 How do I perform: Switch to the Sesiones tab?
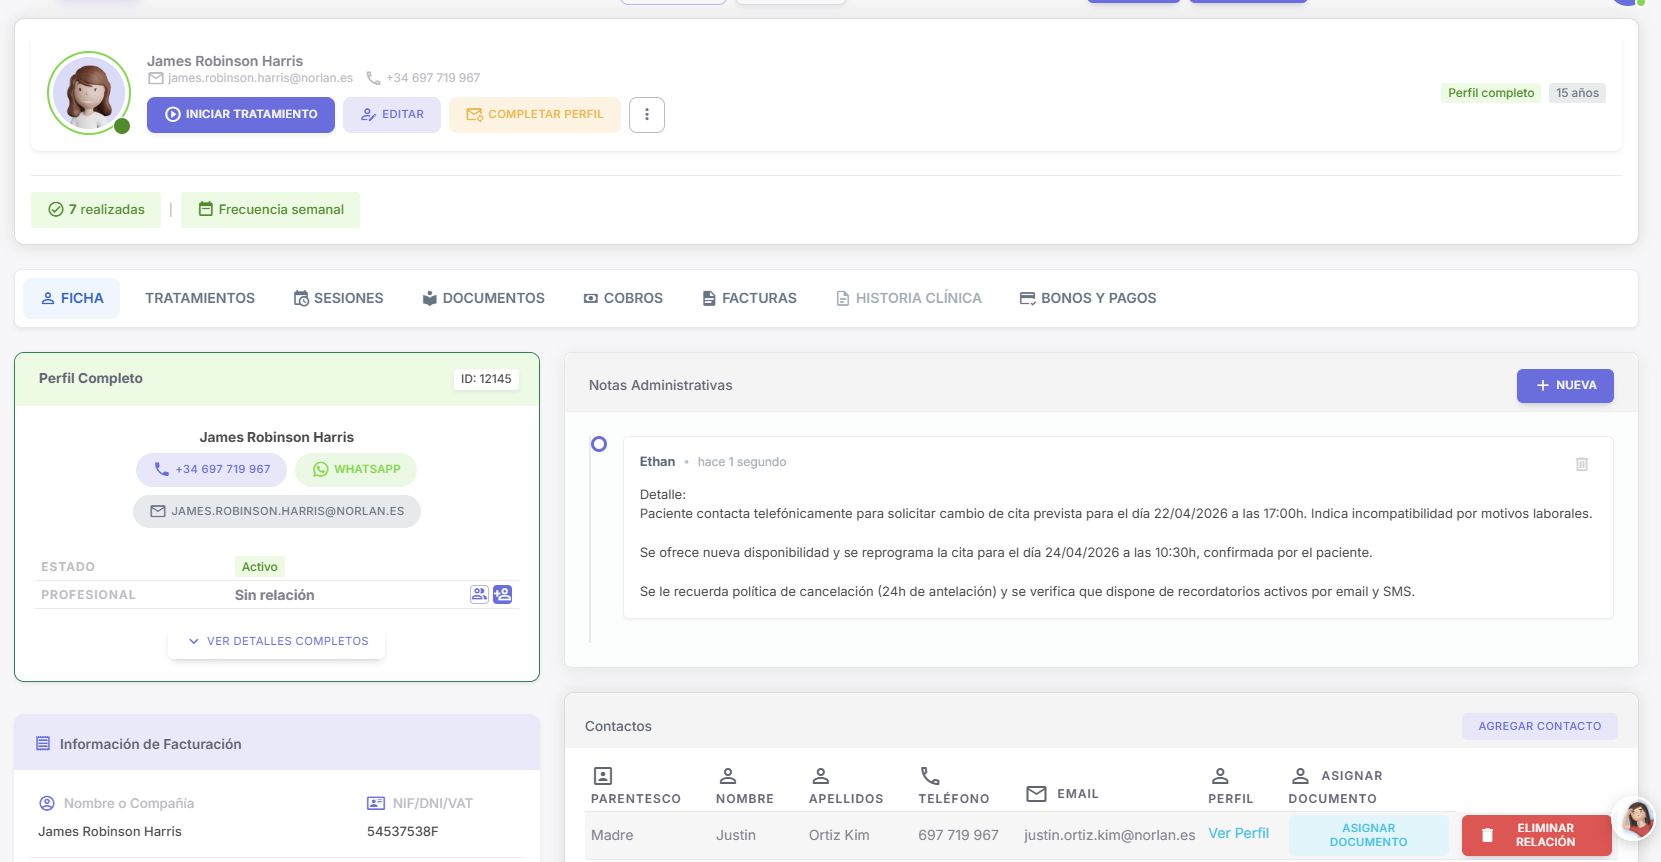pyautogui.click(x=338, y=299)
